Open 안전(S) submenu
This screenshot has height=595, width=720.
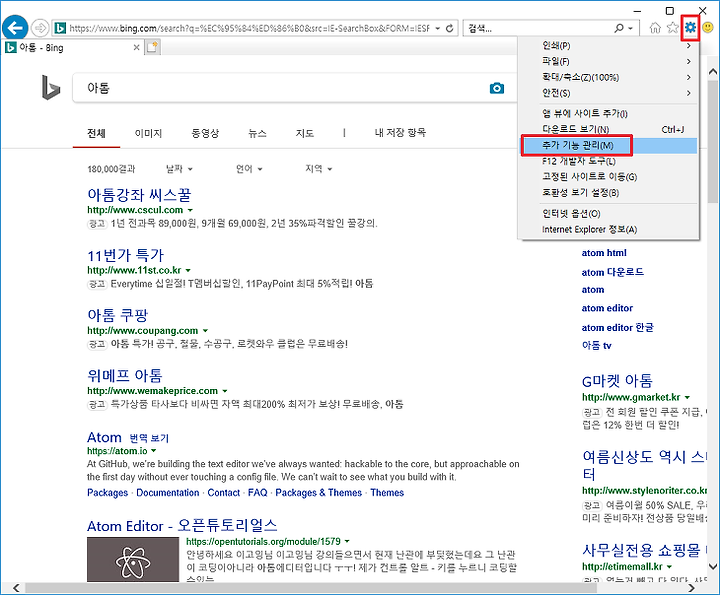(609, 93)
